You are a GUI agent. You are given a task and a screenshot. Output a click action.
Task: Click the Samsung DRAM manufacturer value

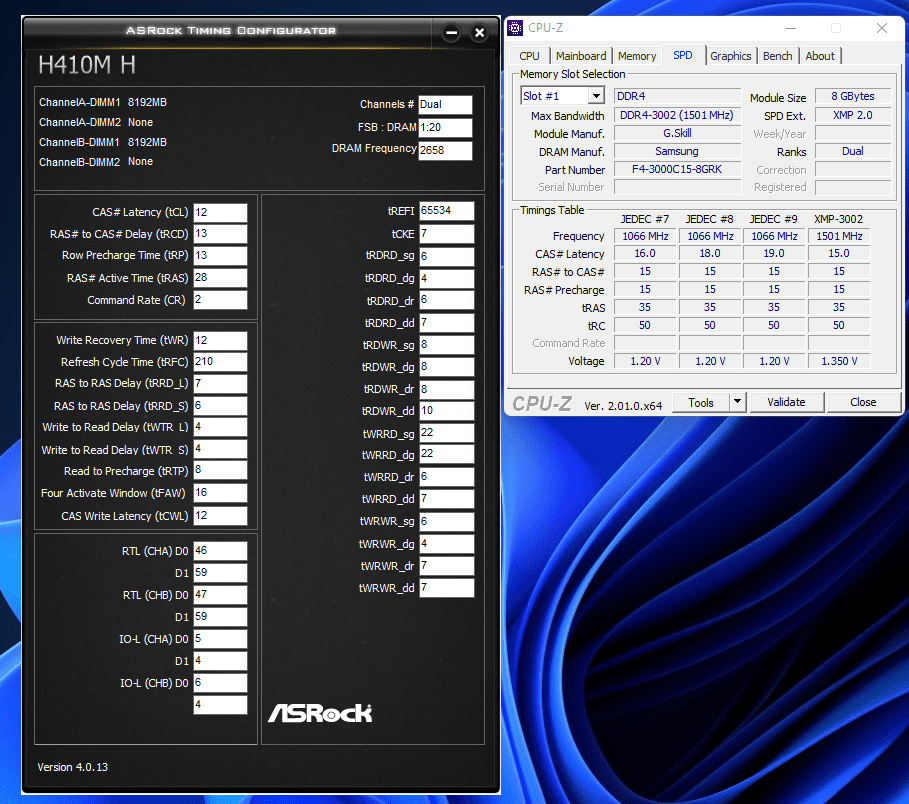[677, 151]
